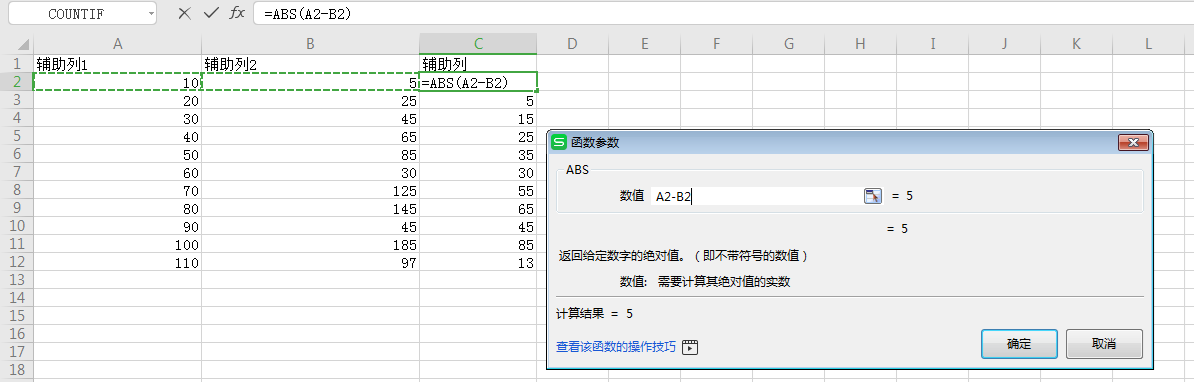Click cell A7 with value 60
1194x382 pixels.
tap(117, 172)
